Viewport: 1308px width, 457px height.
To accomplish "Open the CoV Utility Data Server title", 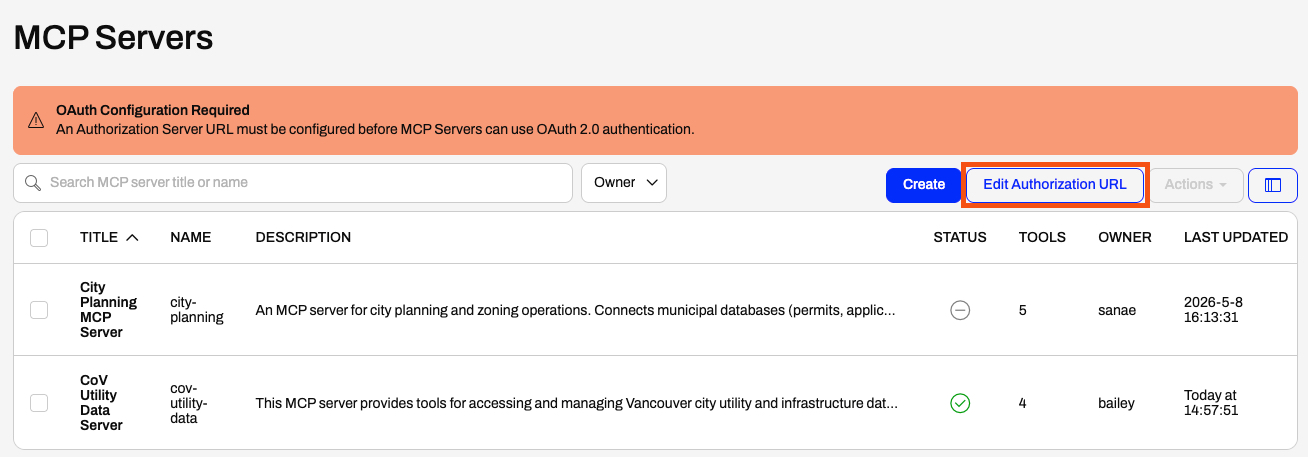I will click(x=101, y=403).
